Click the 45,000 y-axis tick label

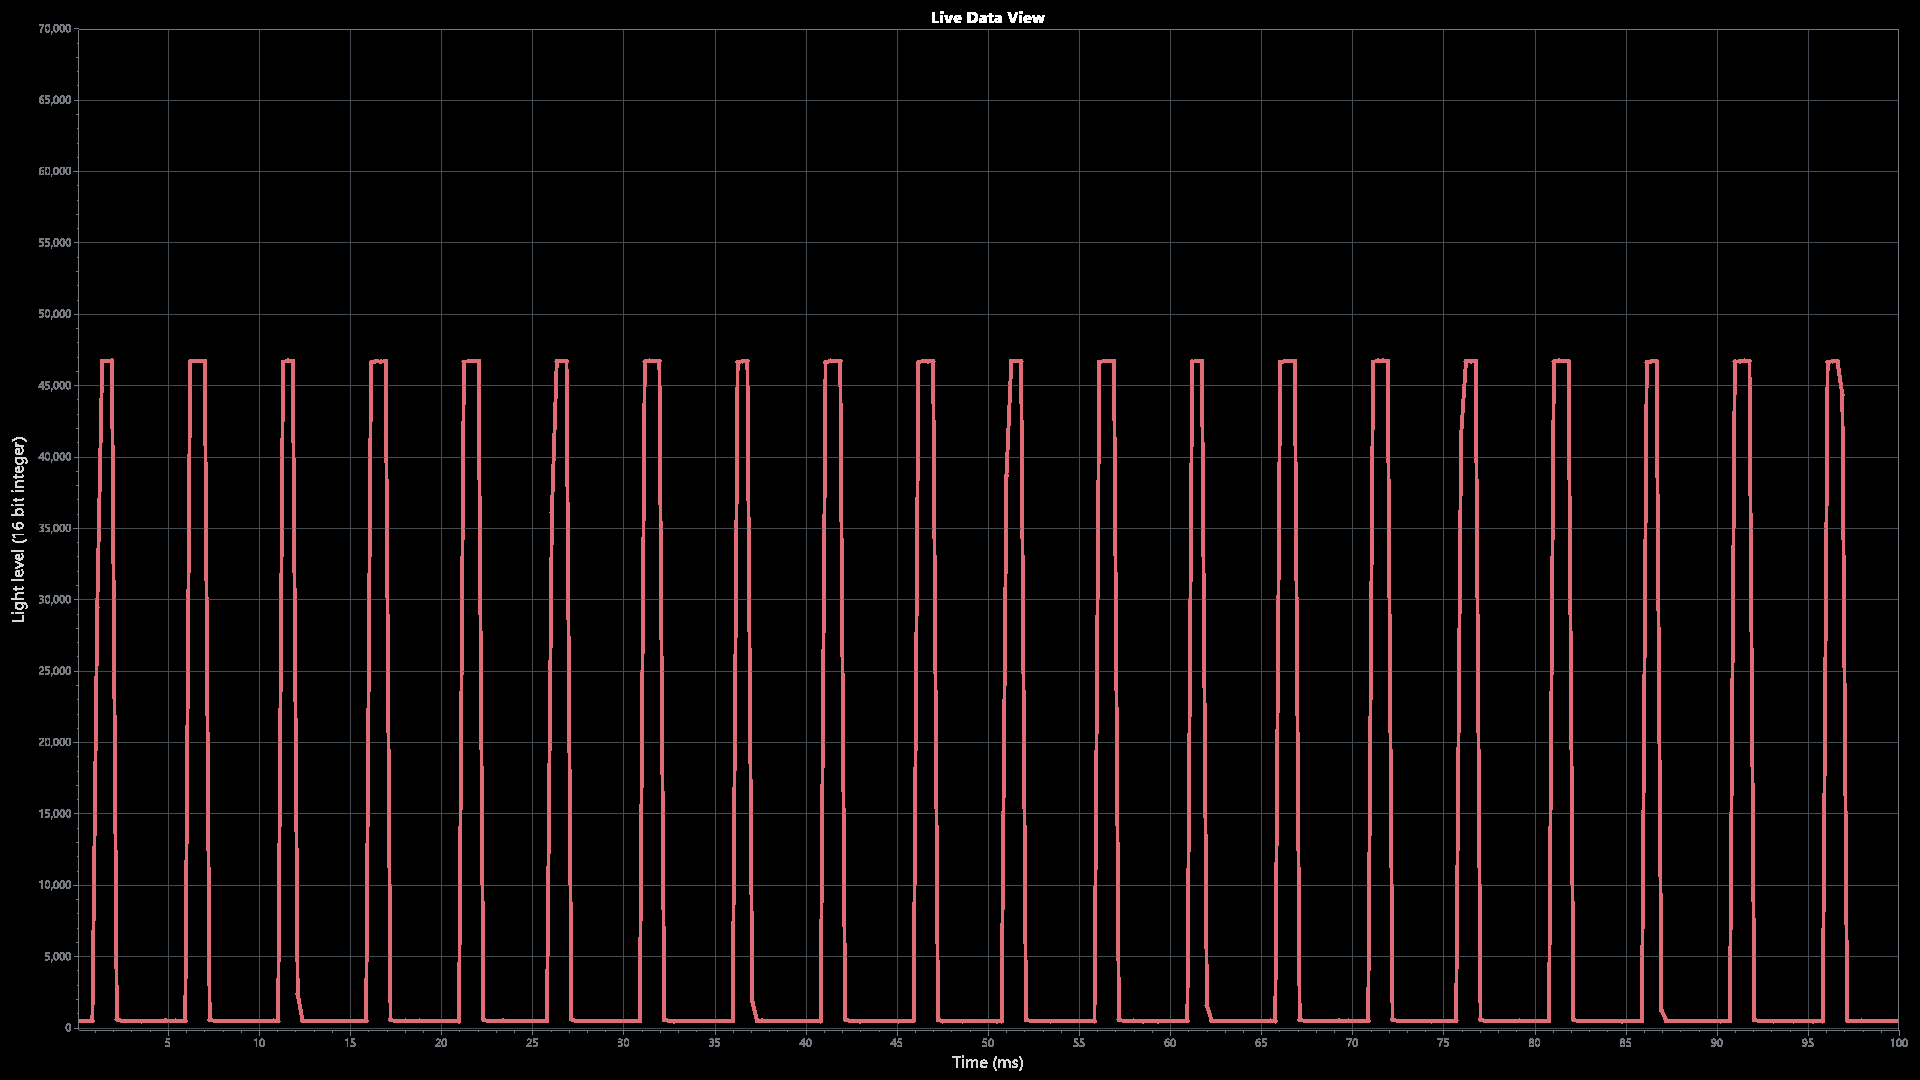point(54,386)
